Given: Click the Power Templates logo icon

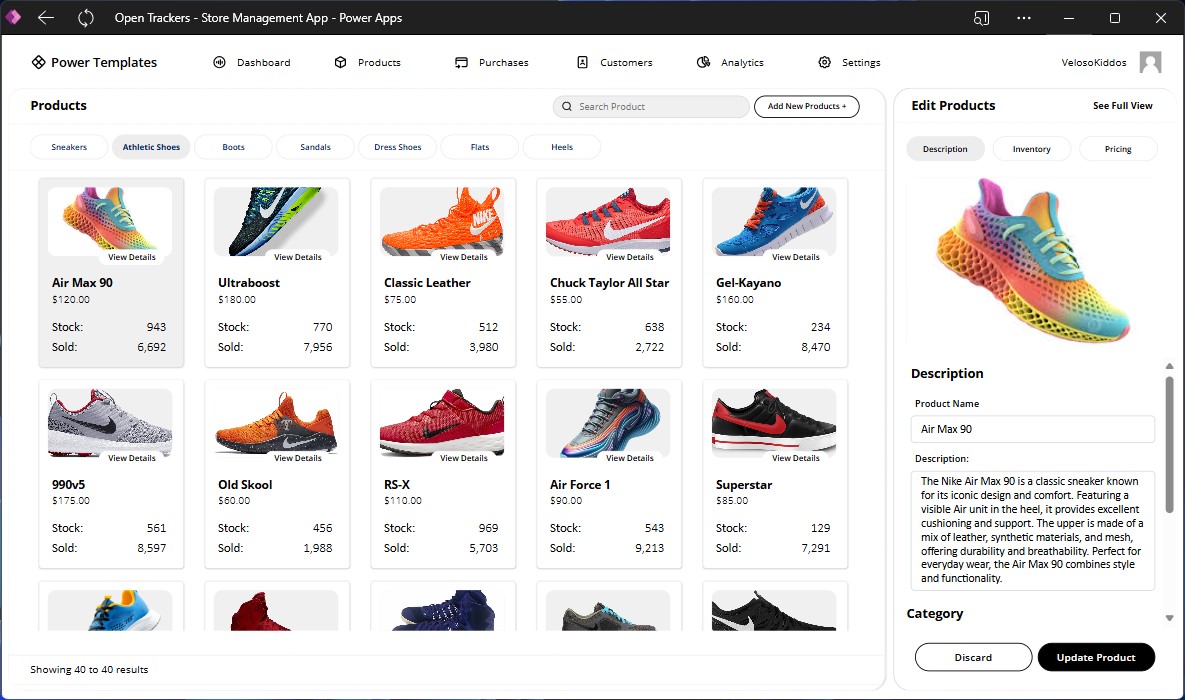Looking at the screenshot, I should click(x=38, y=62).
